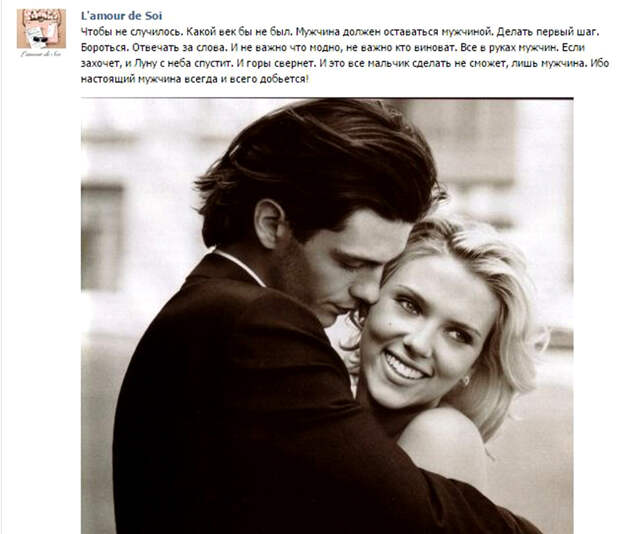Click the phrase "Все в руках мужчин"

pyautogui.click(x=508, y=48)
